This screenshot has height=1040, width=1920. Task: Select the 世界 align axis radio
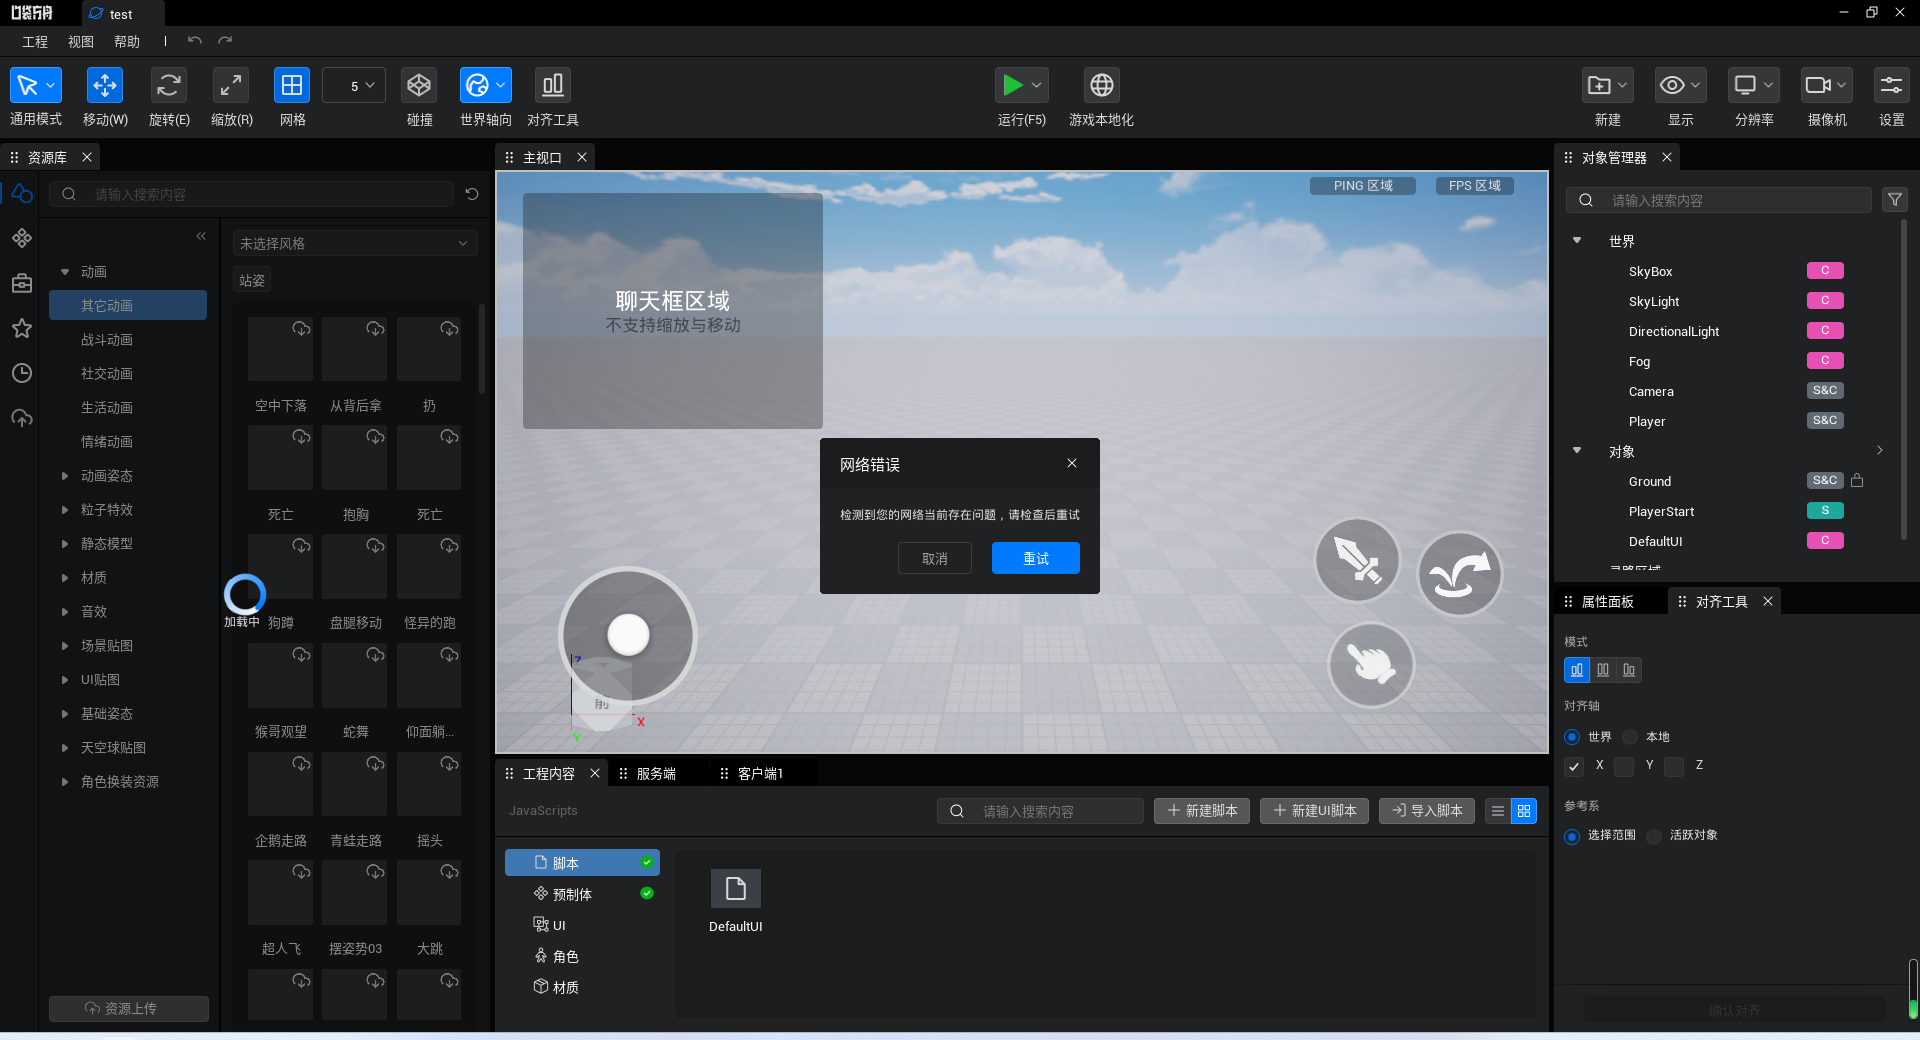pyautogui.click(x=1572, y=737)
